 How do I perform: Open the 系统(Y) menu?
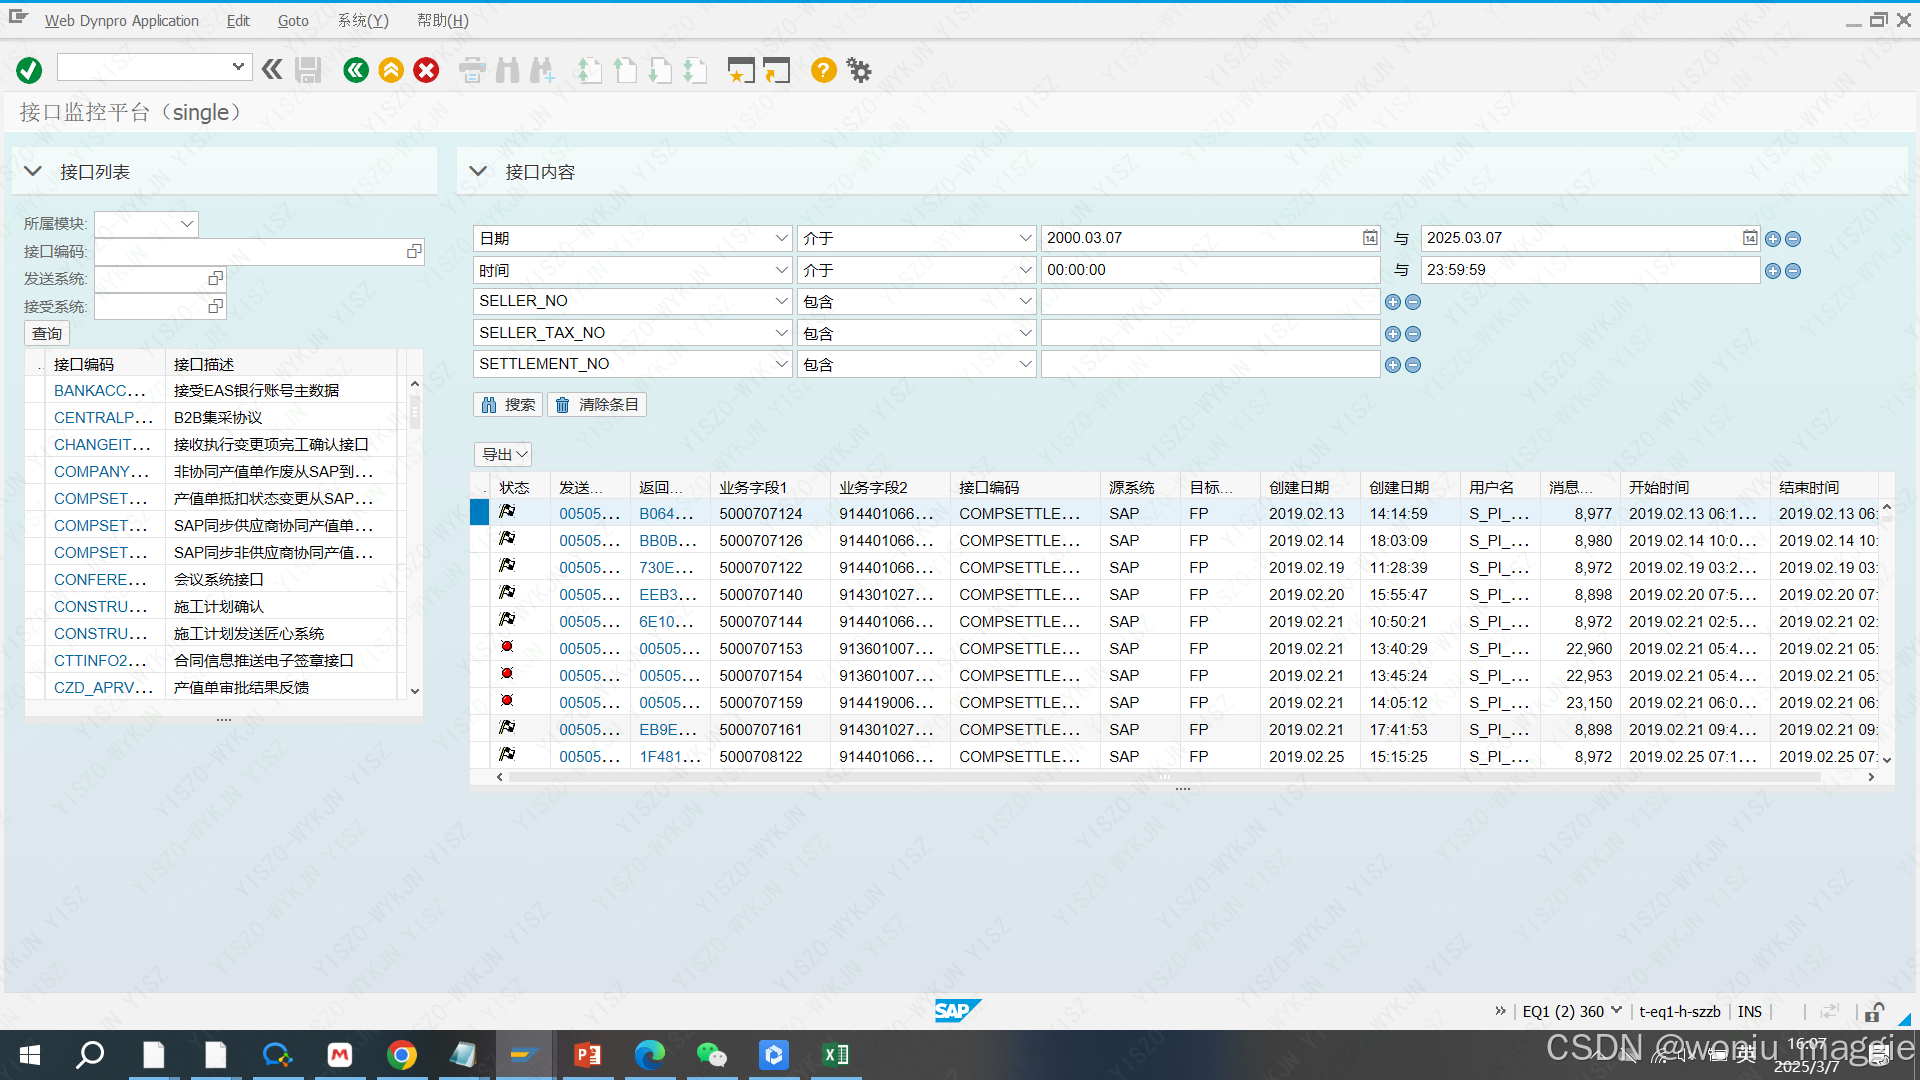click(362, 20)
